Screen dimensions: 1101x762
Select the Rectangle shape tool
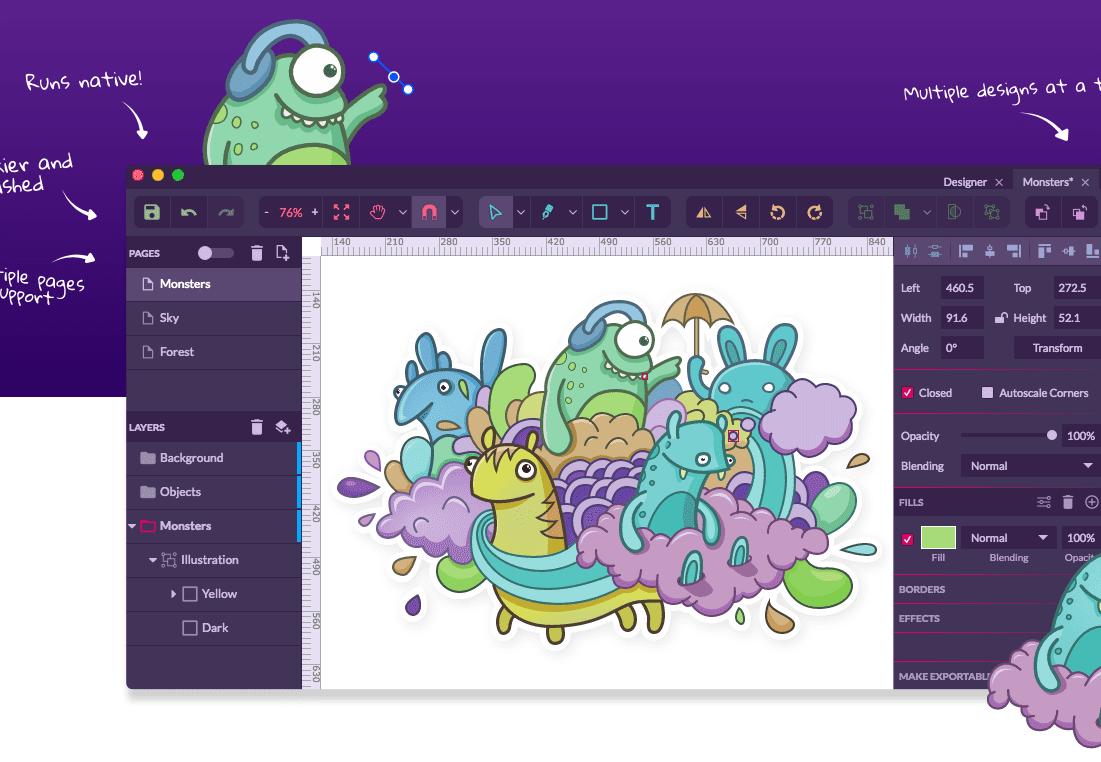point(600,211)
